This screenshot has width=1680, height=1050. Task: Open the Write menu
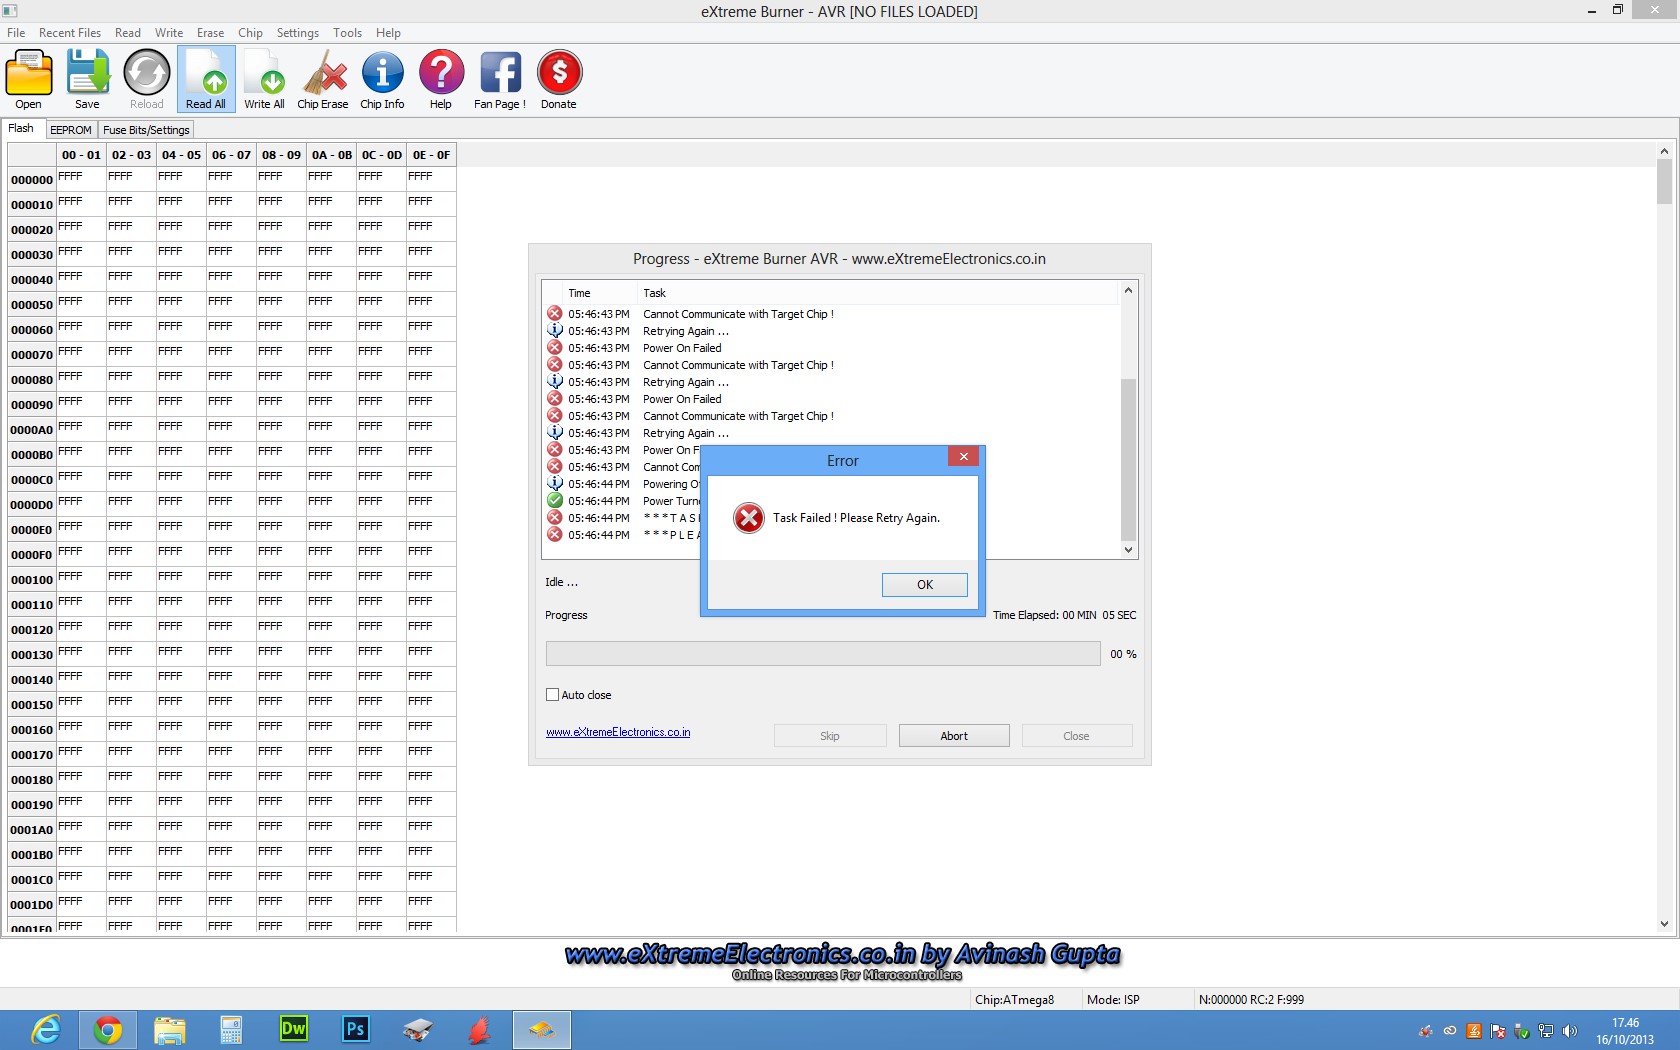[x=169, y=33]
